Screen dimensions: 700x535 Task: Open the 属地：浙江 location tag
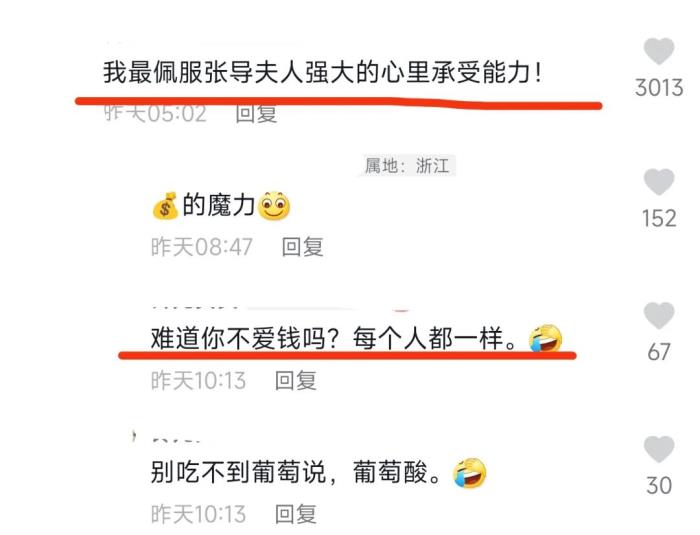pos(407,166)
